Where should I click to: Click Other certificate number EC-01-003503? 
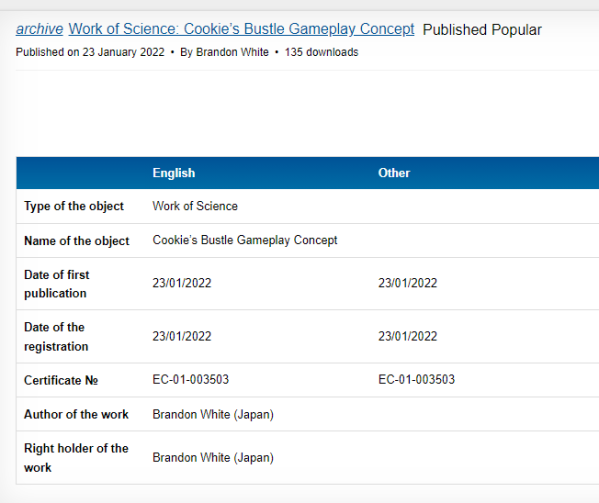416,380
